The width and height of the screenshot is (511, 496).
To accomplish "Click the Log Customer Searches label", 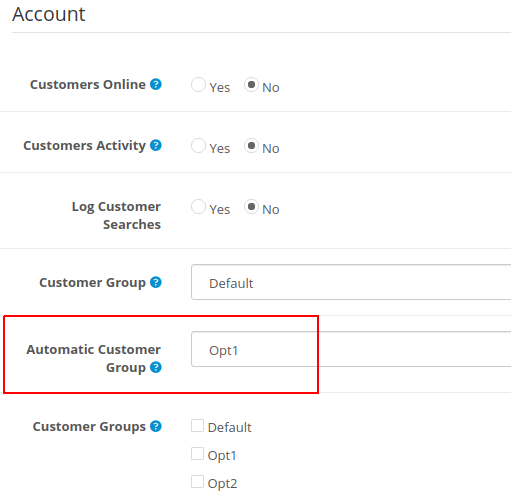I will pos(116,216).
